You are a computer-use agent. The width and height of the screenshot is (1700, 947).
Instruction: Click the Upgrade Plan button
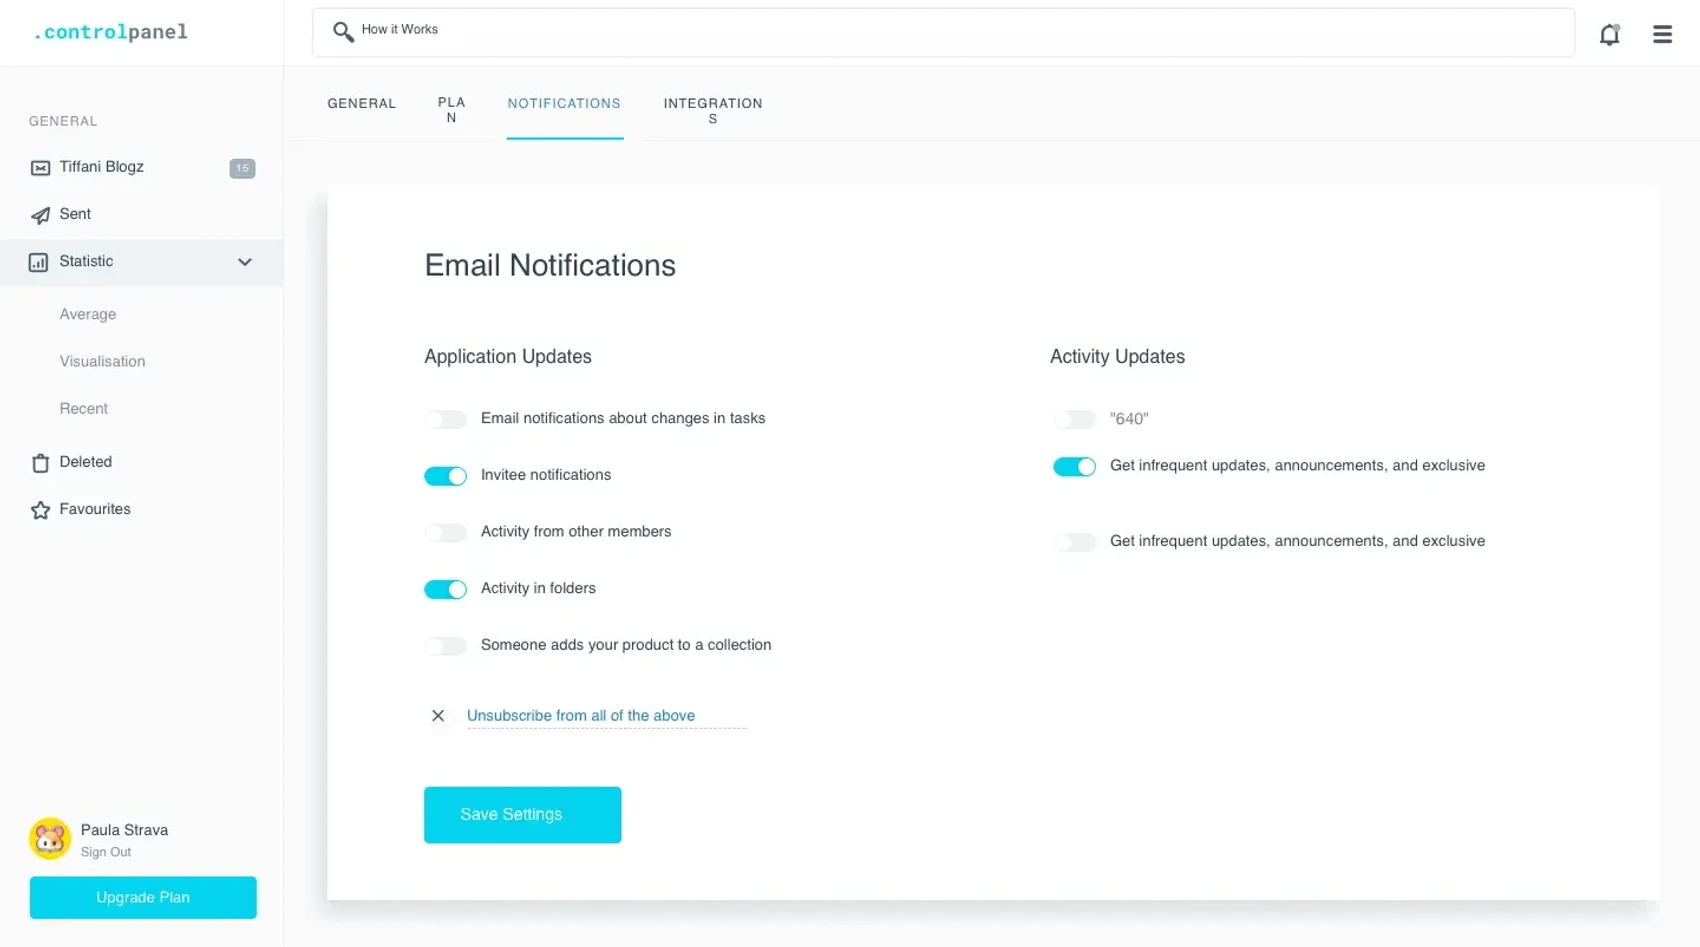click(143, 897)
